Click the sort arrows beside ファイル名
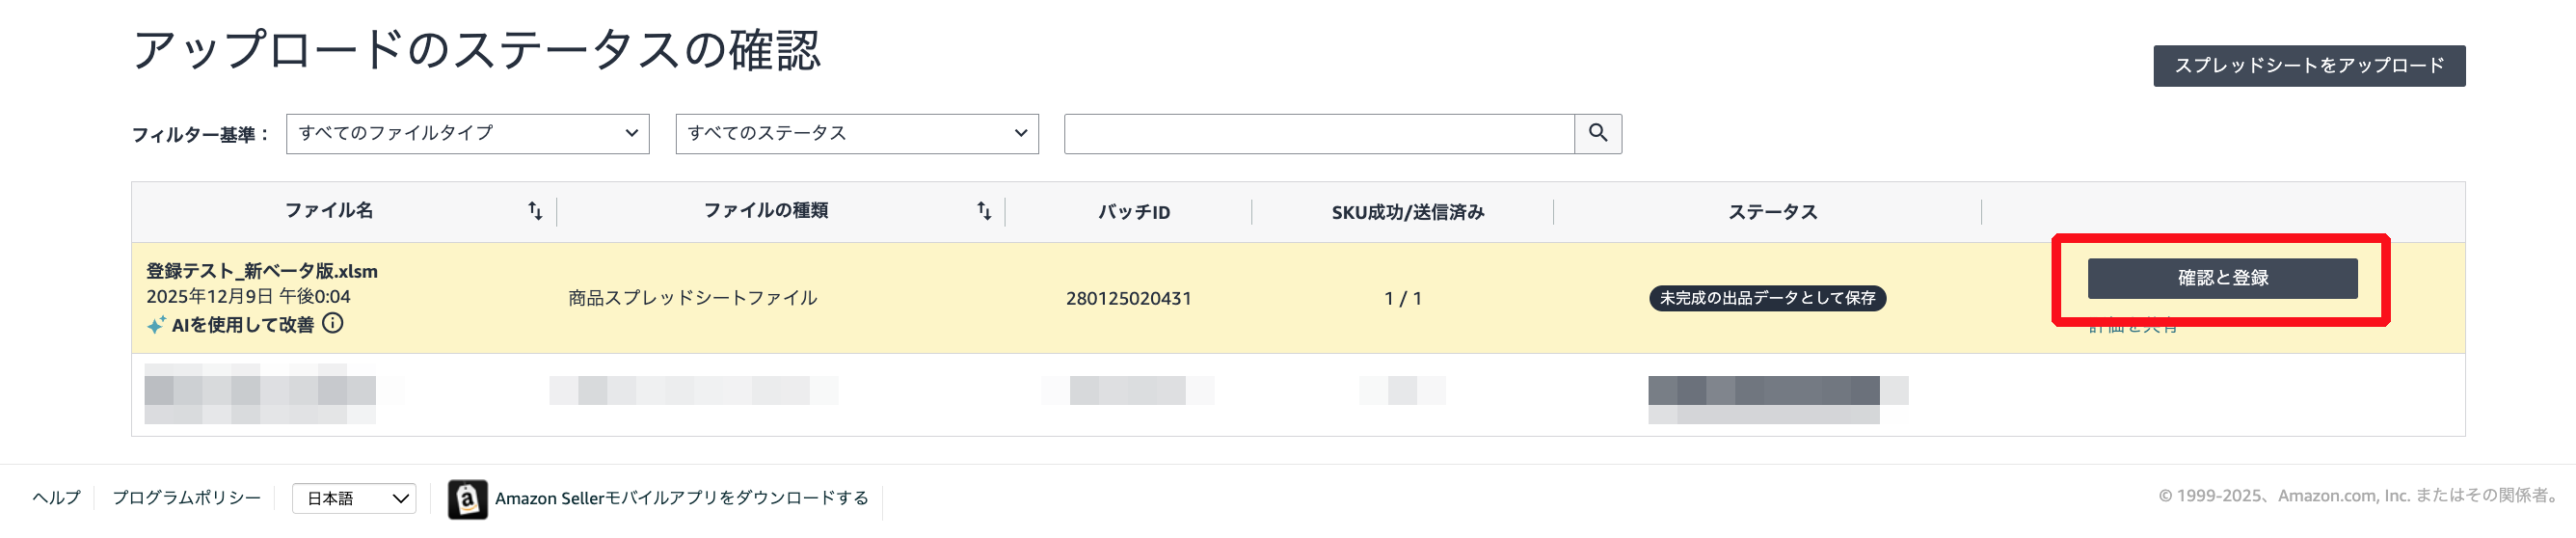Screen dimensions: 2576x538 (535, 211)
